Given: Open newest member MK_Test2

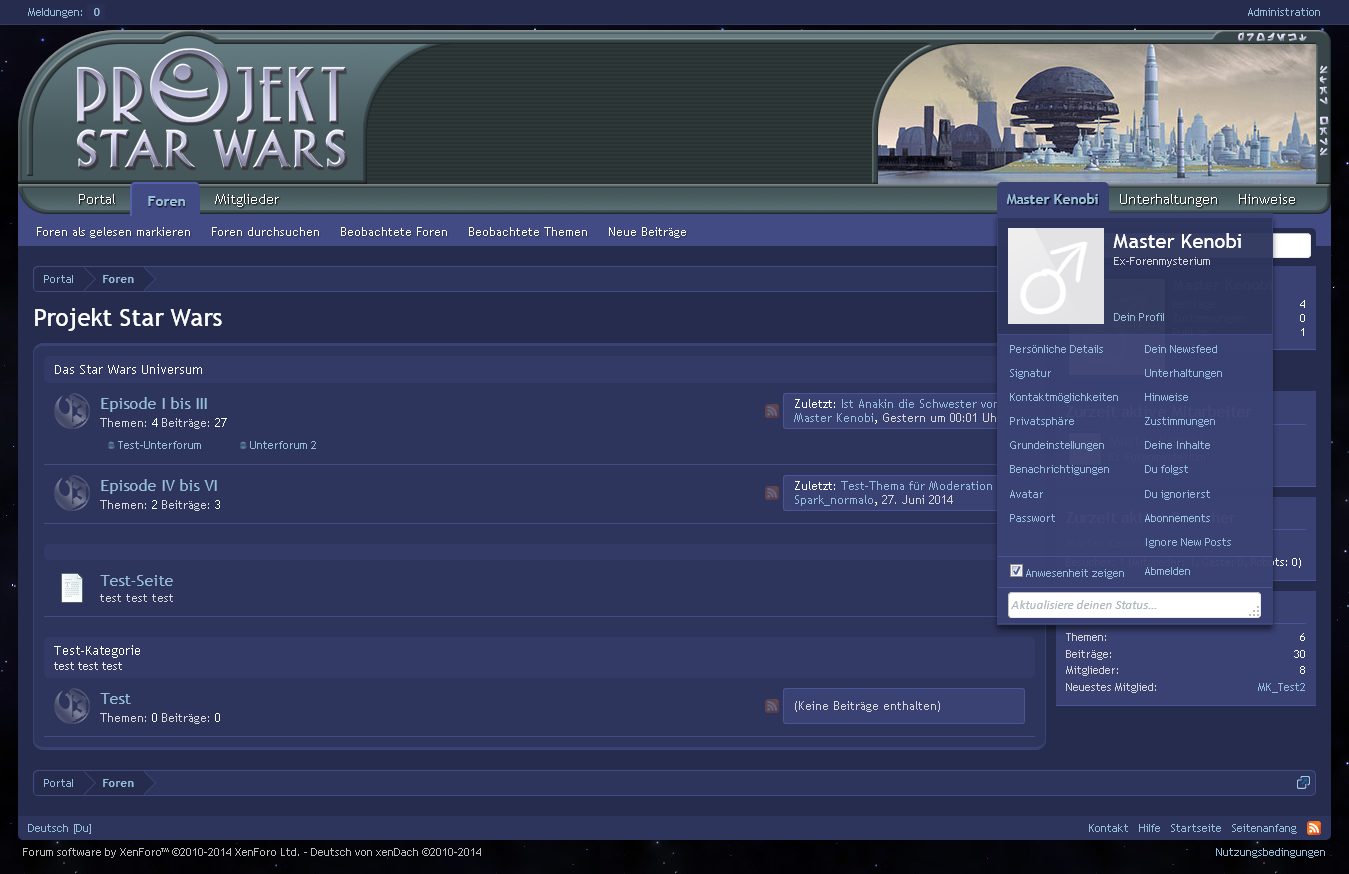Looking at the screenshot, I should pyautogui.click(x=1281, y=687).
